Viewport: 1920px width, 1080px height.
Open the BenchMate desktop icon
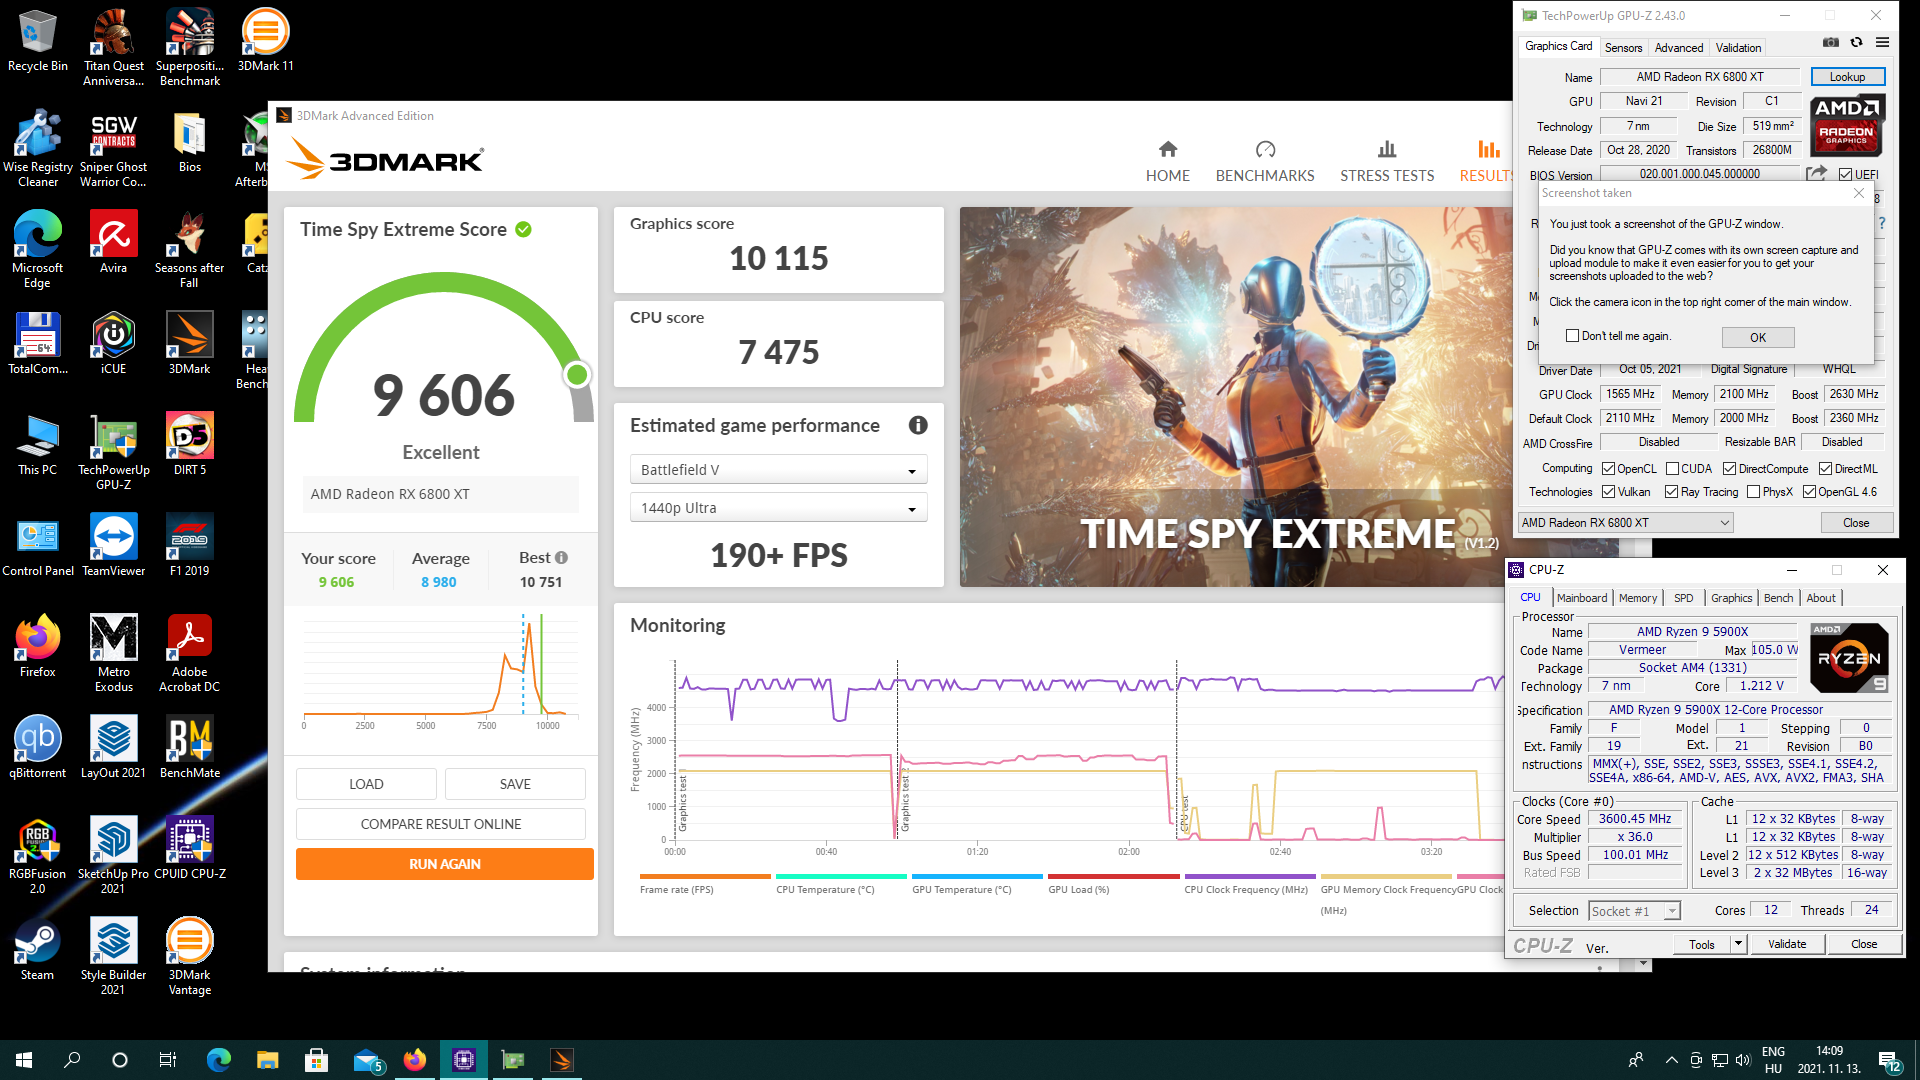click(x=189, y=747)
